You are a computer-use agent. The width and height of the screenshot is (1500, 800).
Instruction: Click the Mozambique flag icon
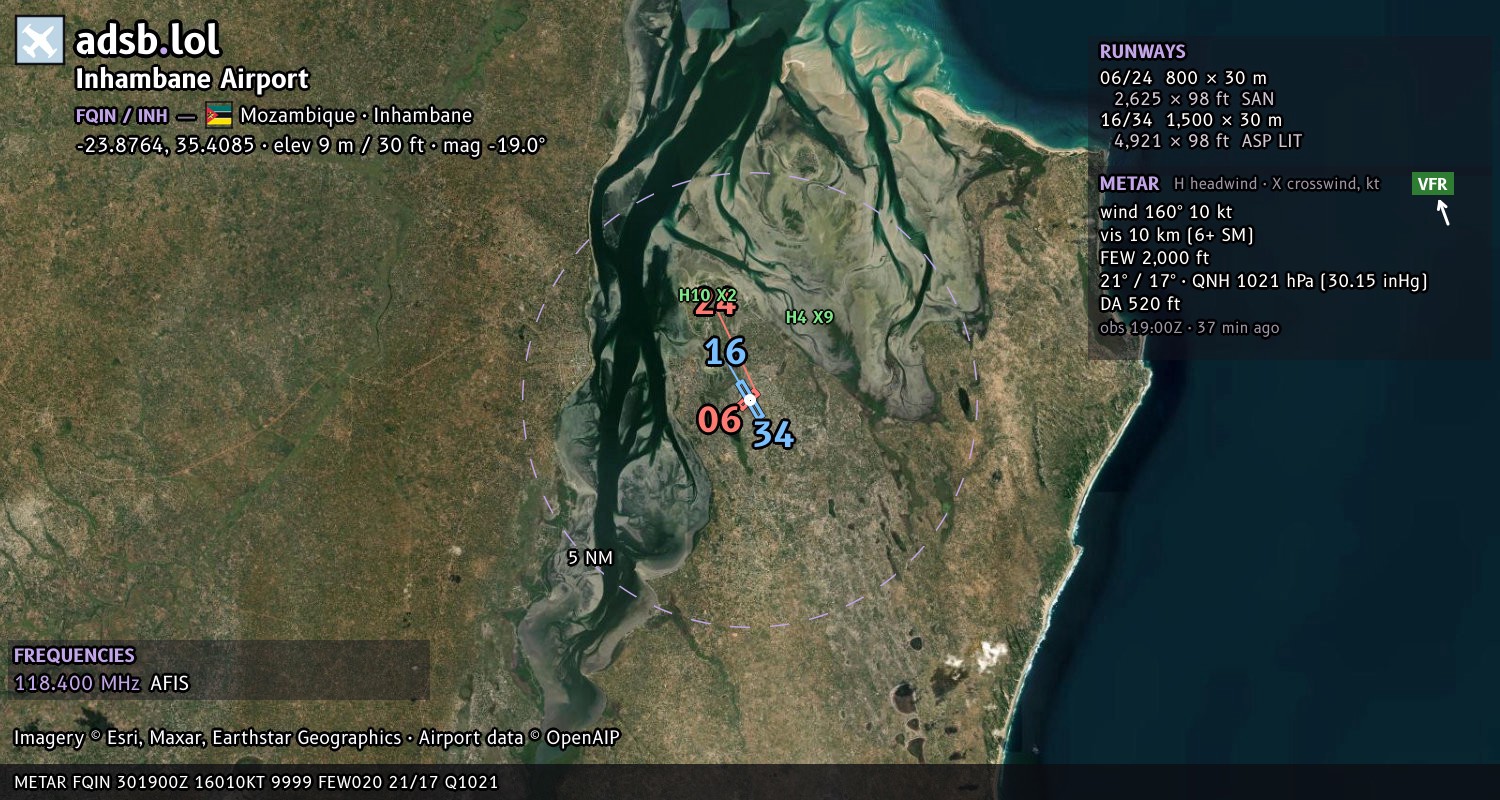(219, 115)
